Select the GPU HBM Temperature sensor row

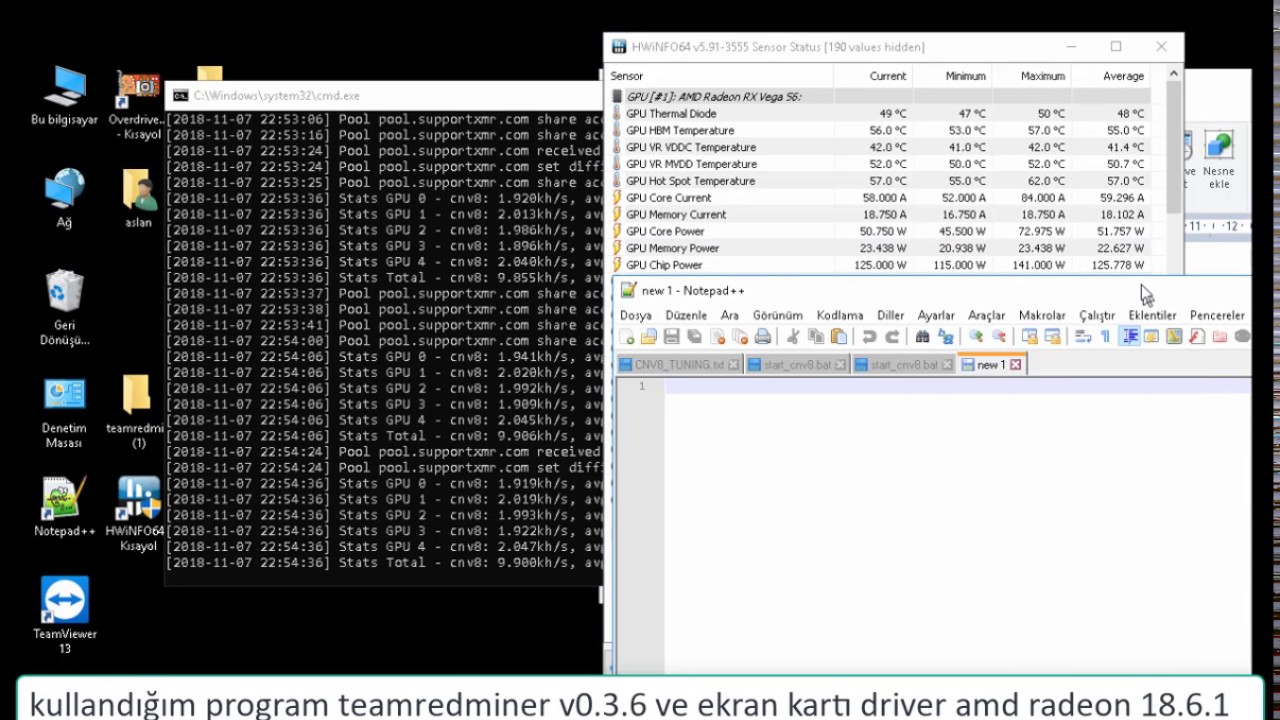point(878,130)
